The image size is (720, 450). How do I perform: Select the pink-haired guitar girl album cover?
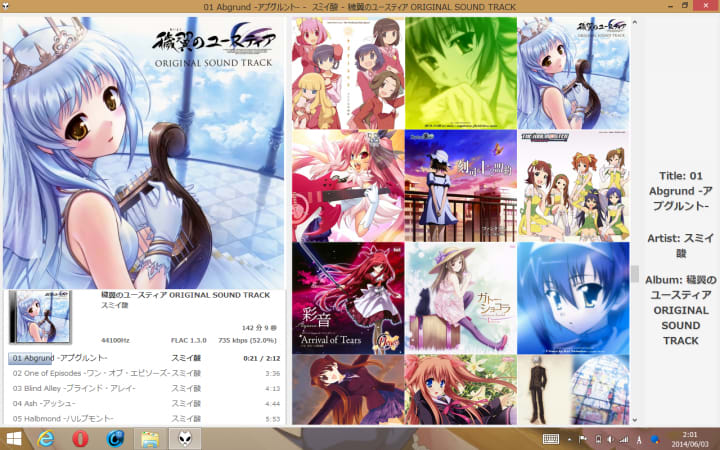tap(348, 186)
